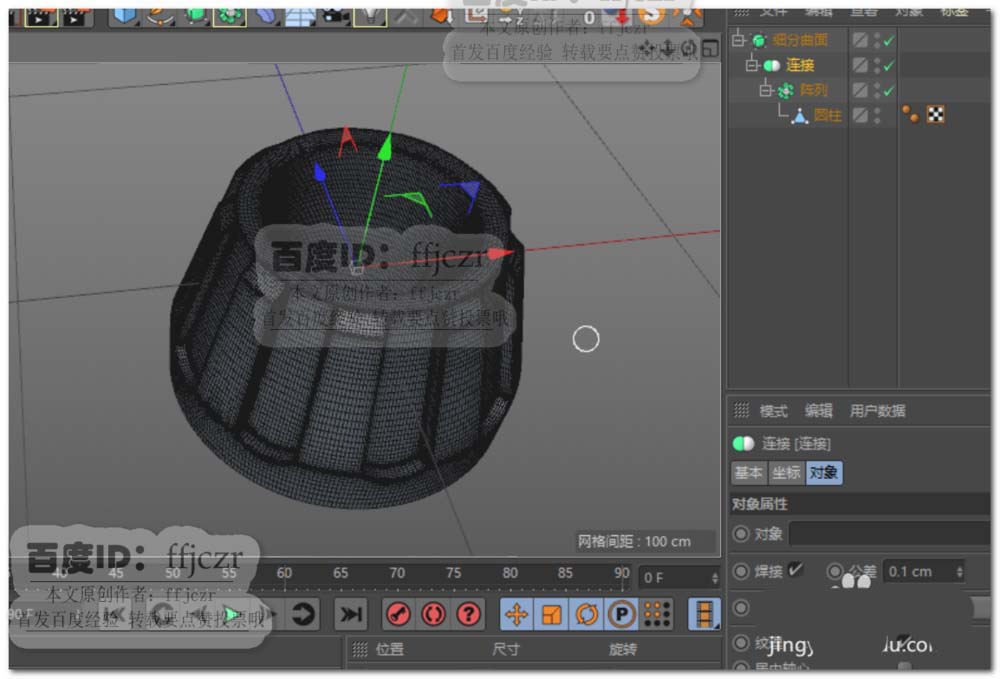The width and height of the screenshot is (1000, 679).
Task: Toggle scale keyframe recording icon
Action: 551,615
